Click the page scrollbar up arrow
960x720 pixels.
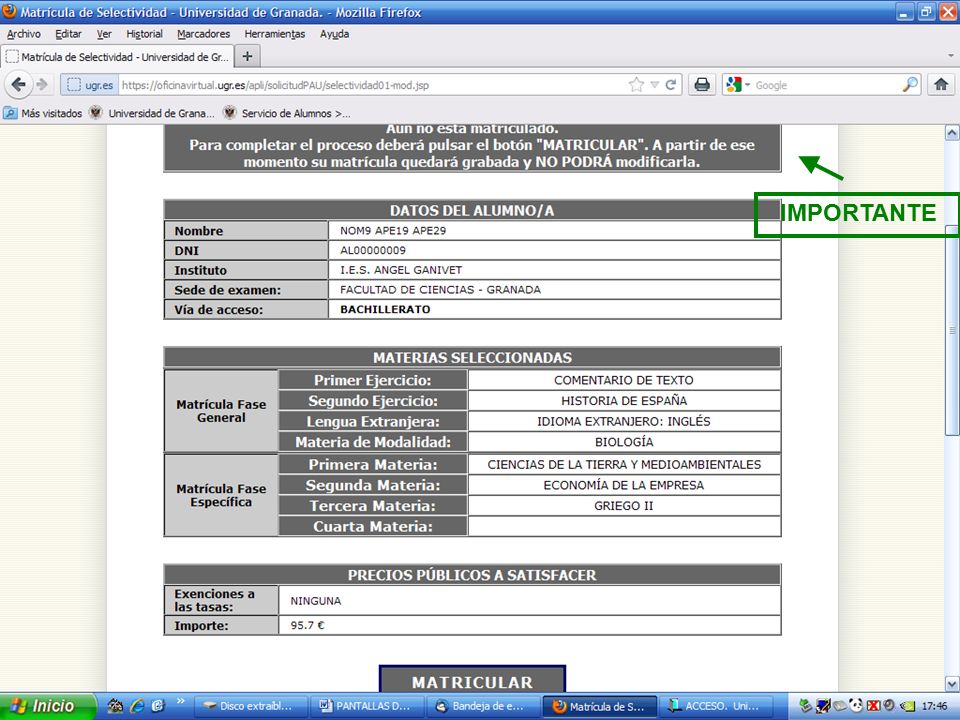point(952,132)
